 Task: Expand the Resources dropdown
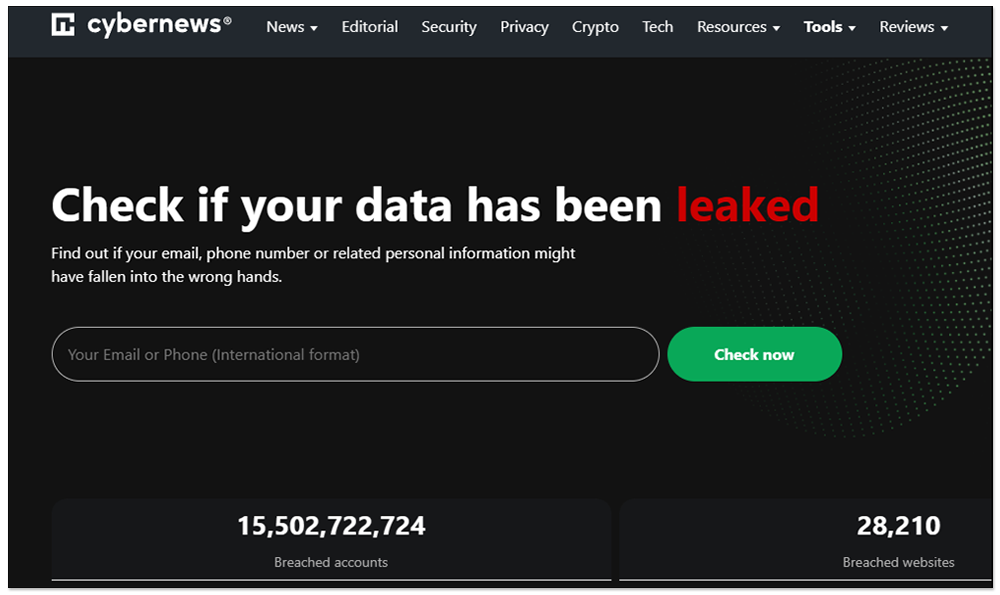tap(738, 27)
